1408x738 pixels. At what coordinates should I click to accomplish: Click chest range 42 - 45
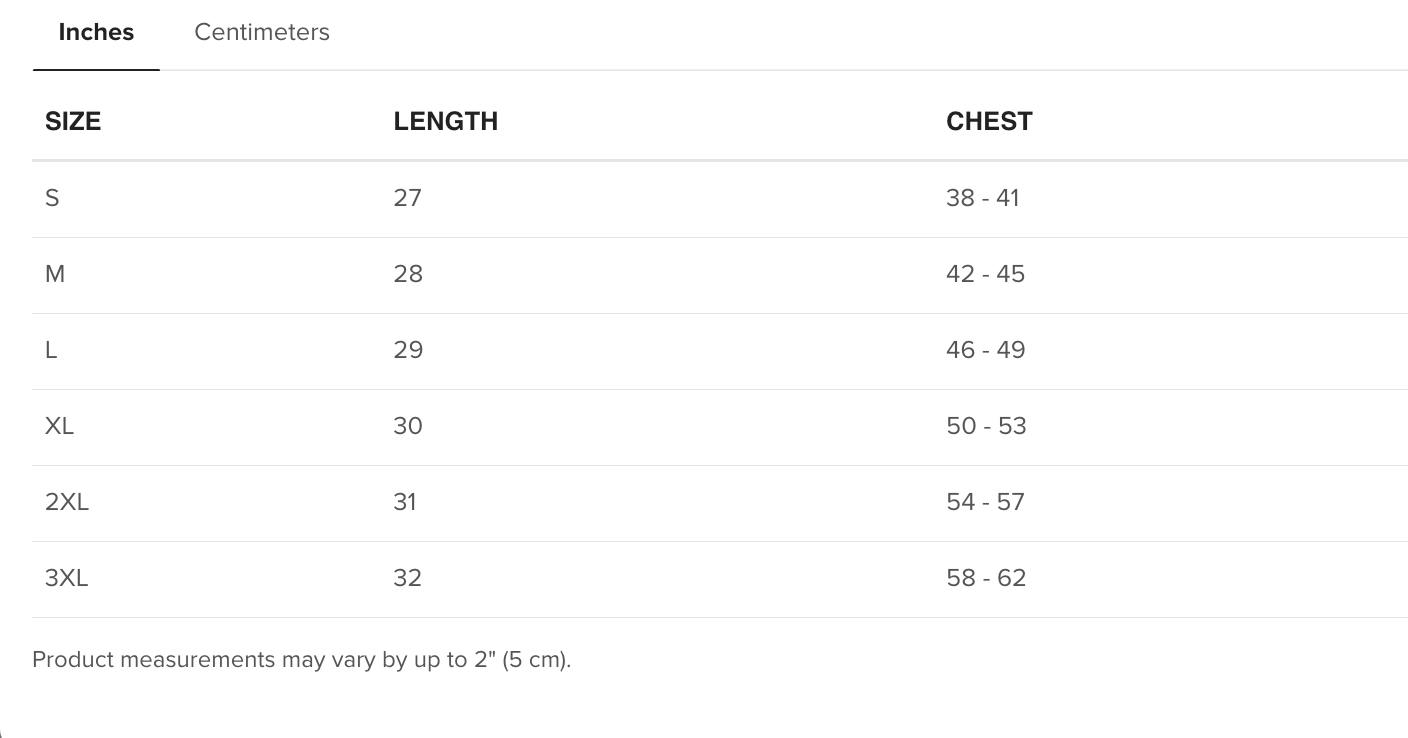985,274
